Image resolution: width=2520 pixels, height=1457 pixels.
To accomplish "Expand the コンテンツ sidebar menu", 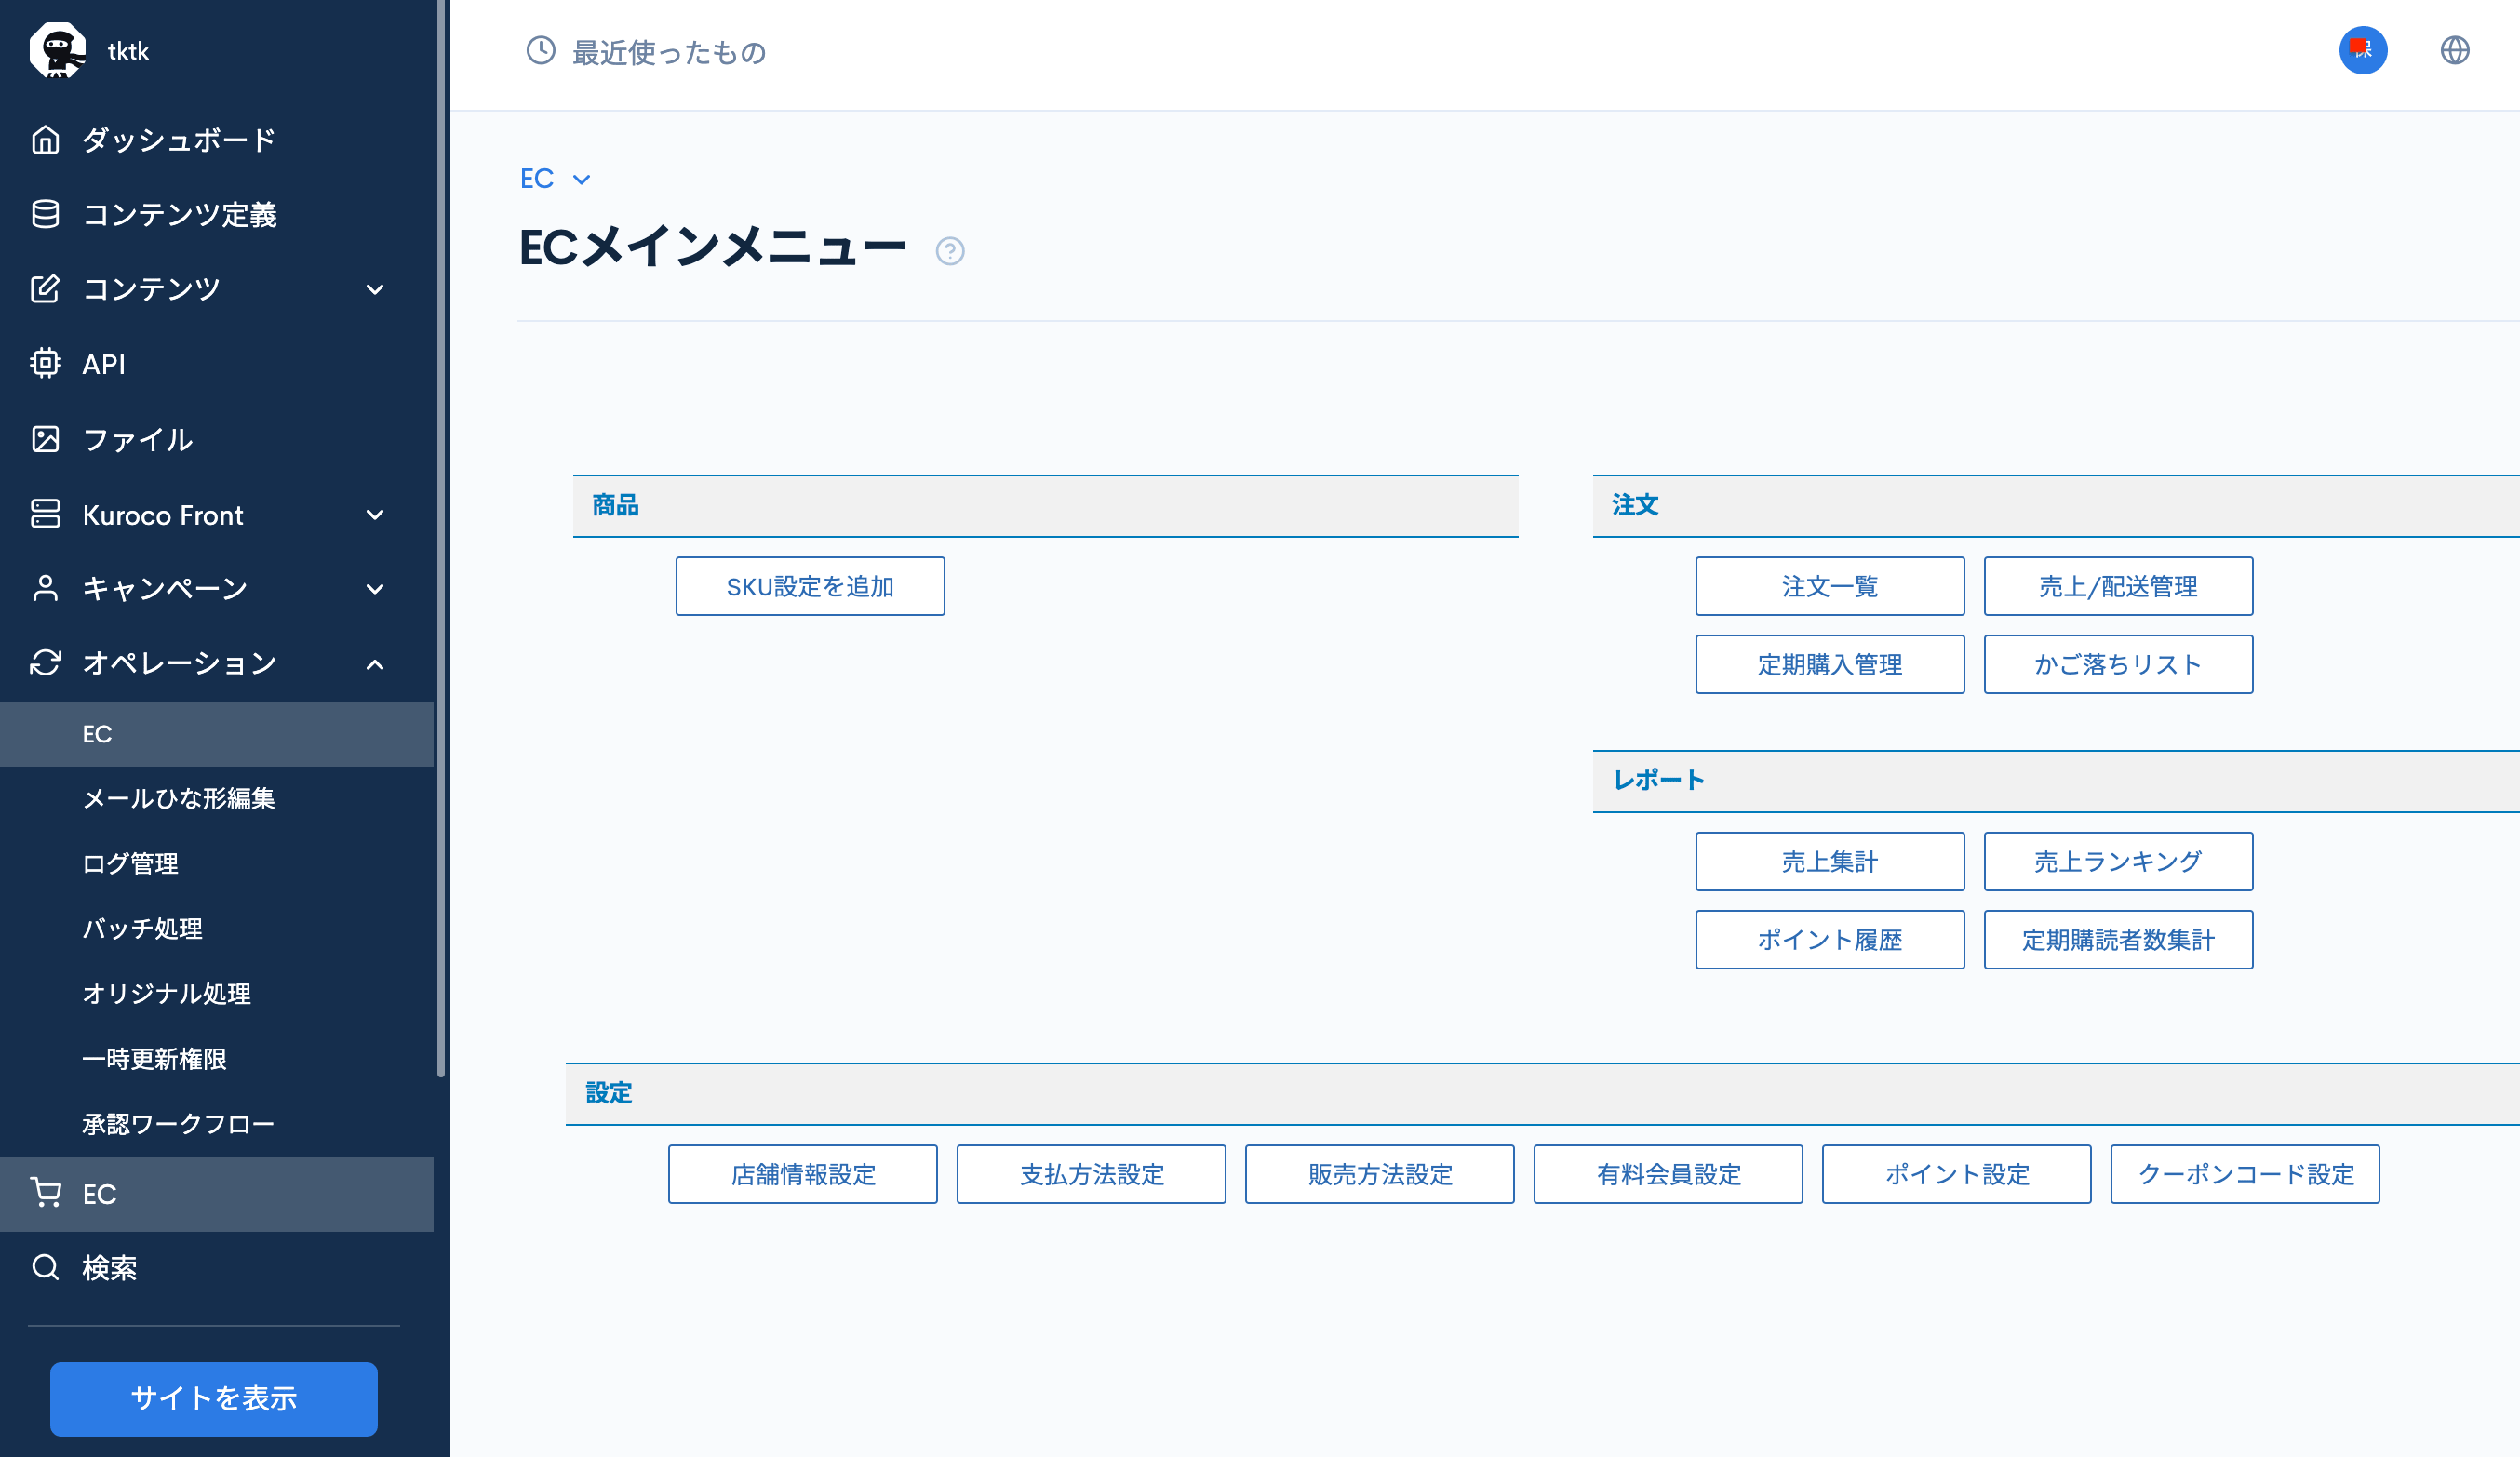I will [375, 290].
